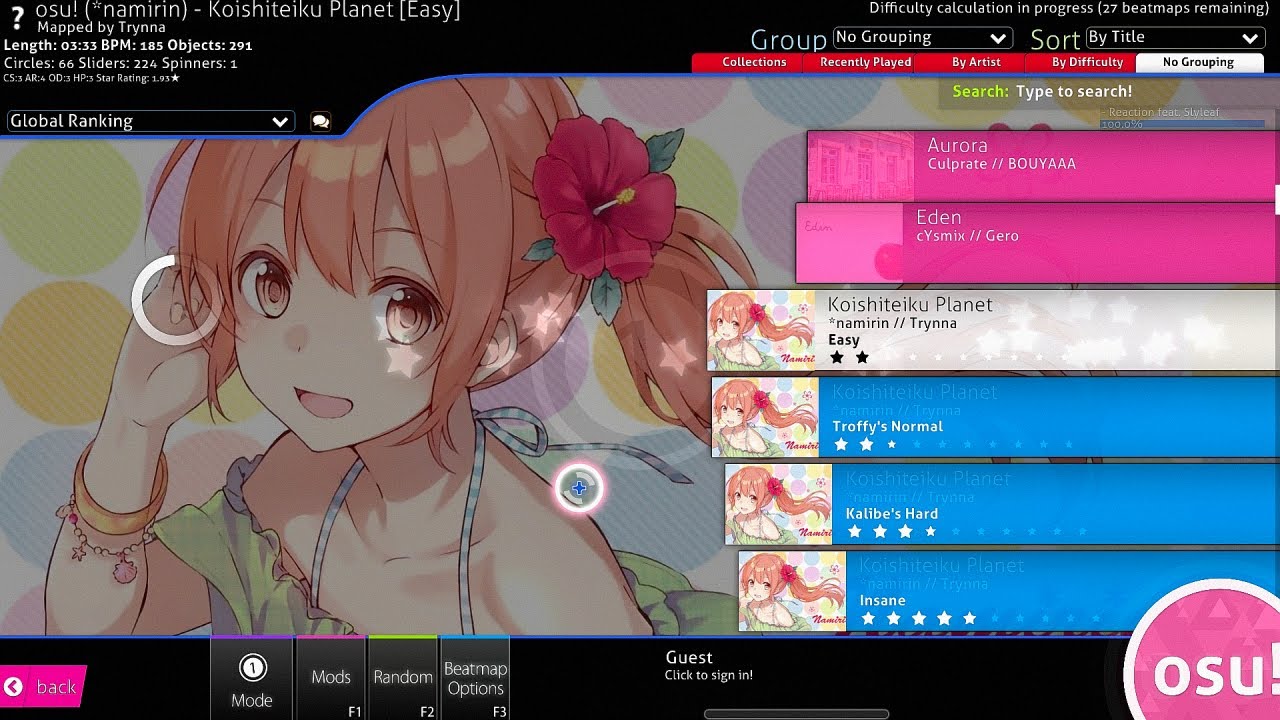Select the No Grouping tab
This screenshot has width=1280, height=720.
click(1198, 62)
